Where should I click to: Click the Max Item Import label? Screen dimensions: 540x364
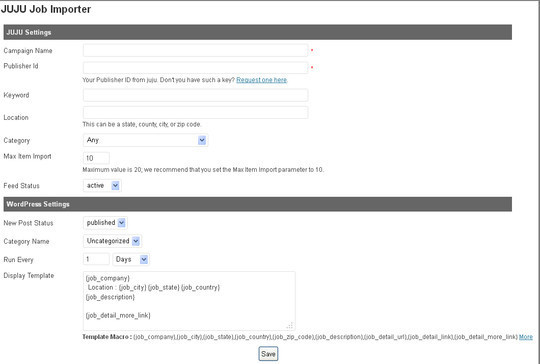(x=27, y=156)
